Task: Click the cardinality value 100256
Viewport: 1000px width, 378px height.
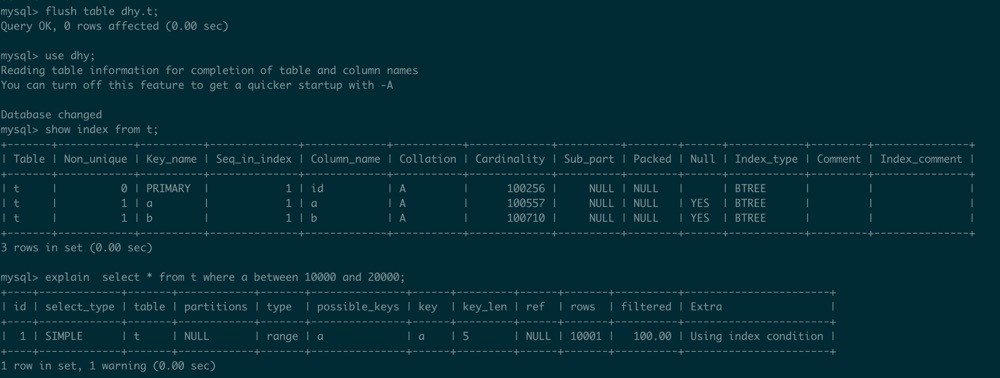Action: [x=526, y=189]
